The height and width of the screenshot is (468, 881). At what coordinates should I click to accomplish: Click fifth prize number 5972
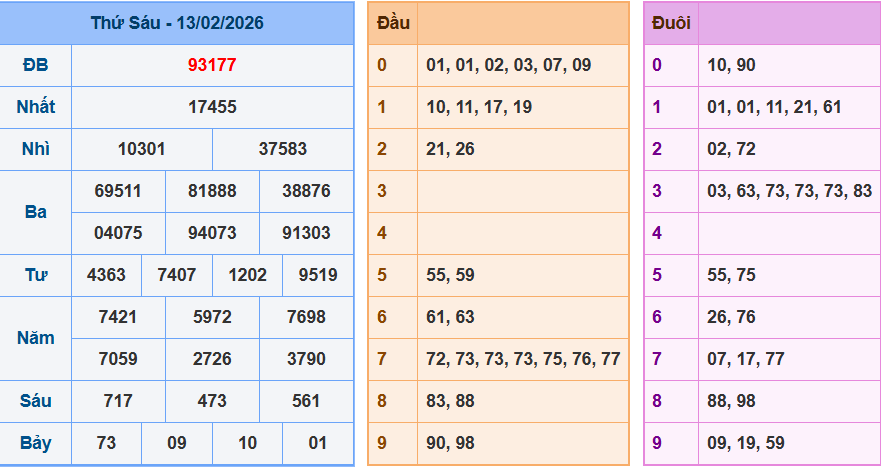tap(212, 317)
